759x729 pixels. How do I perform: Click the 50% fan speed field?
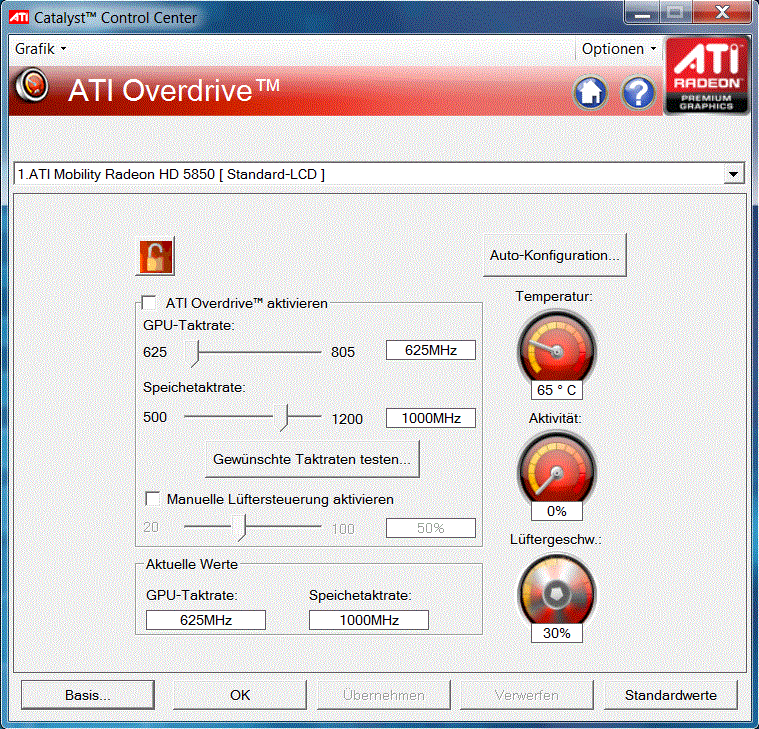(x=431, y=528)
